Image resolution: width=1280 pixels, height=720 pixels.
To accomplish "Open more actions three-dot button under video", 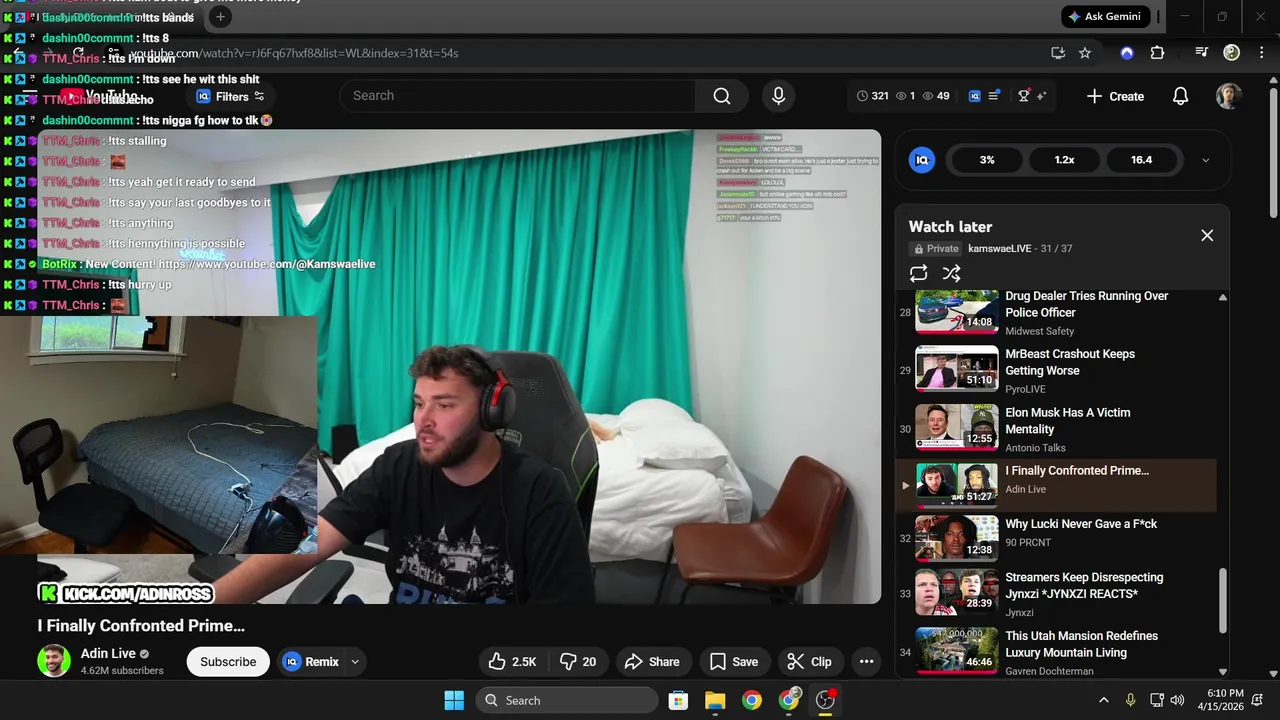I will (x=866, y=662).
